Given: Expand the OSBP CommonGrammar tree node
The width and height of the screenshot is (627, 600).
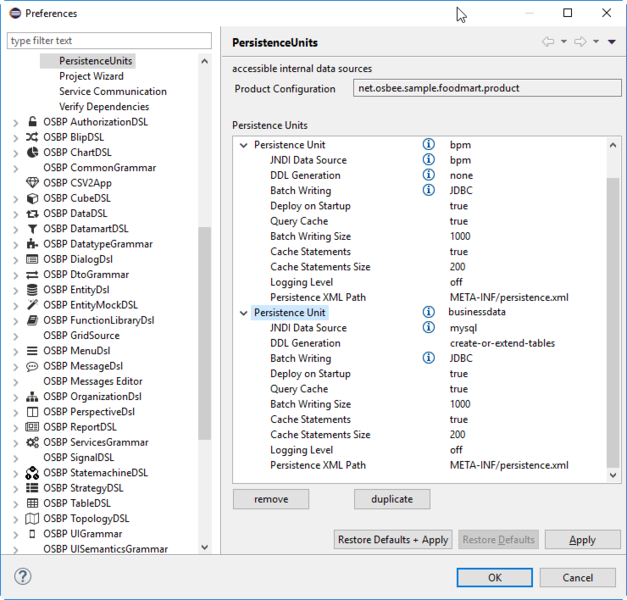Looking at the screenshot, I should point(16,168).
